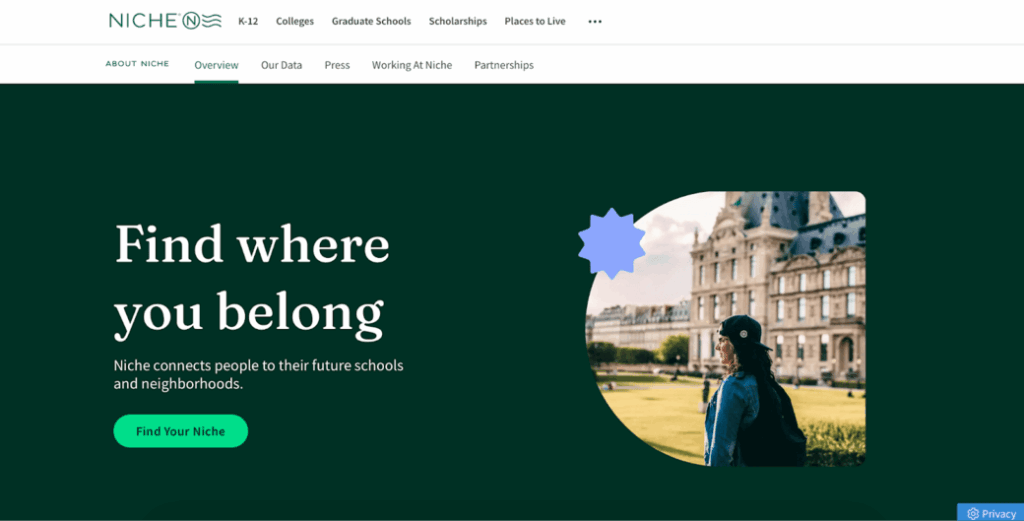The image size is (1024, 521).
Task: Click the 'Niche connects people' description text
Action: tap(259, 374)
